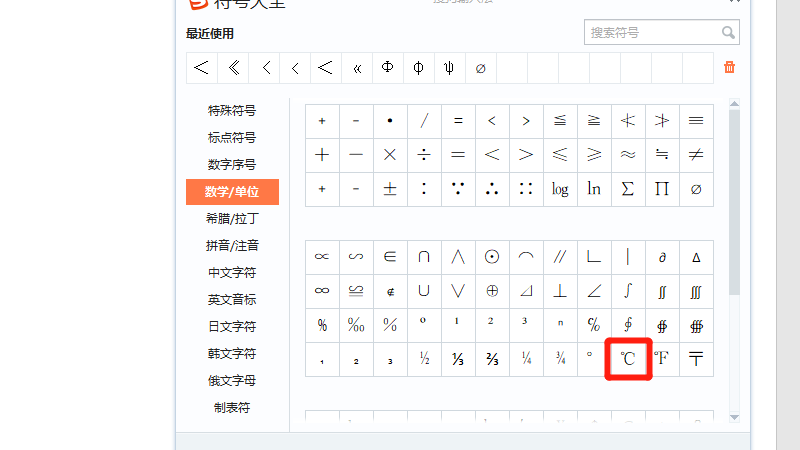
Task: Insert the division ÷ sign
Action: (424, 154)
